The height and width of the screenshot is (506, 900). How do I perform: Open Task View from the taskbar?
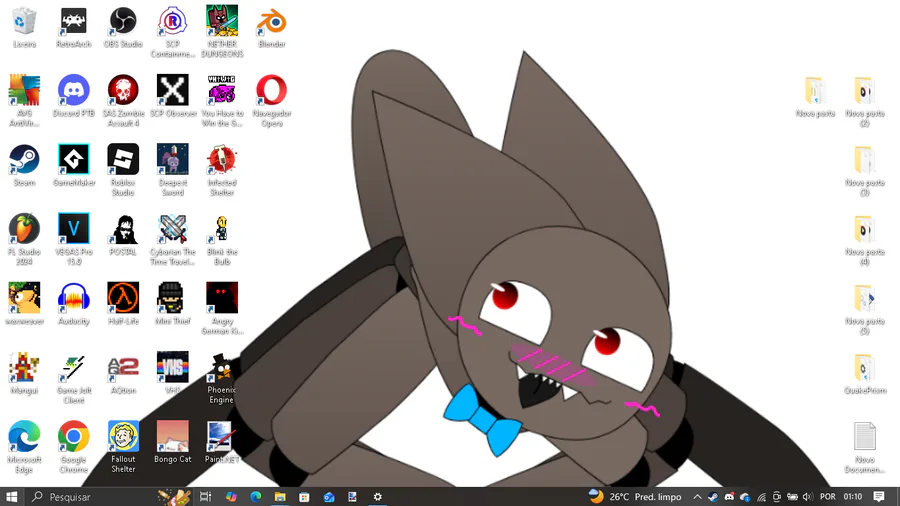point(205,497)
